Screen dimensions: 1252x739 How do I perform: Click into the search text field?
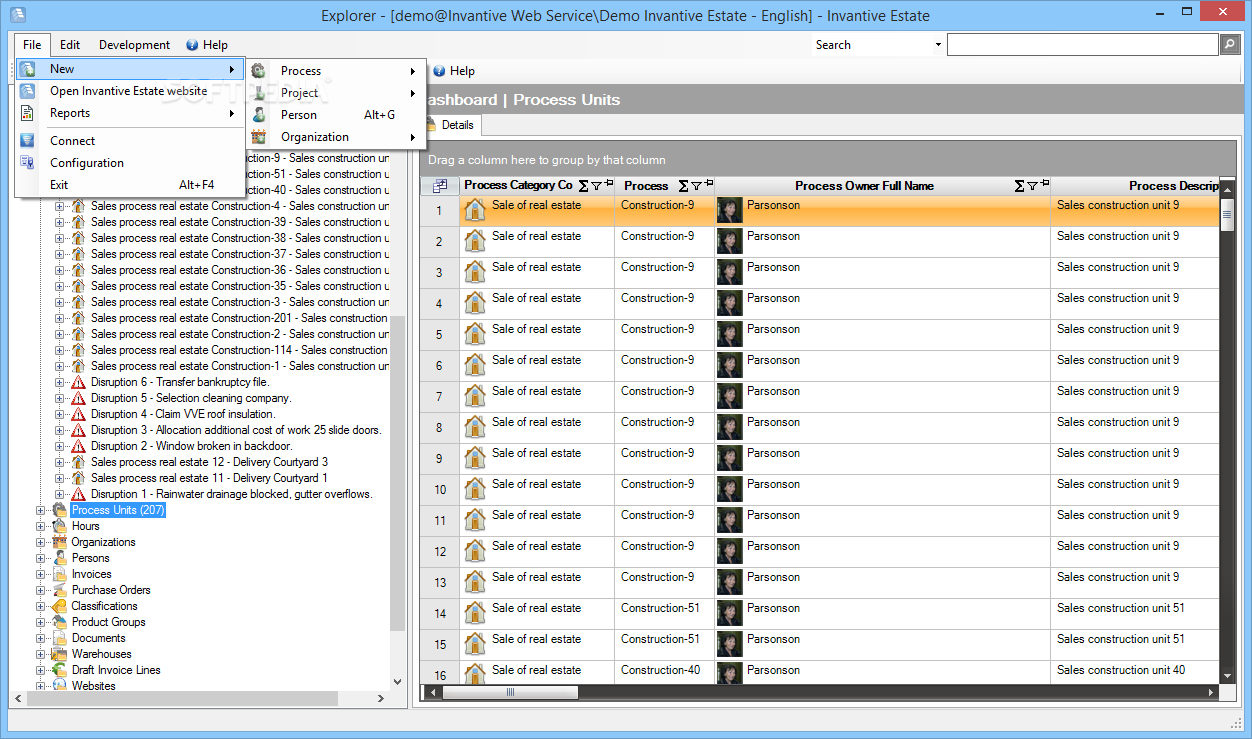(x=1083, y=45)
